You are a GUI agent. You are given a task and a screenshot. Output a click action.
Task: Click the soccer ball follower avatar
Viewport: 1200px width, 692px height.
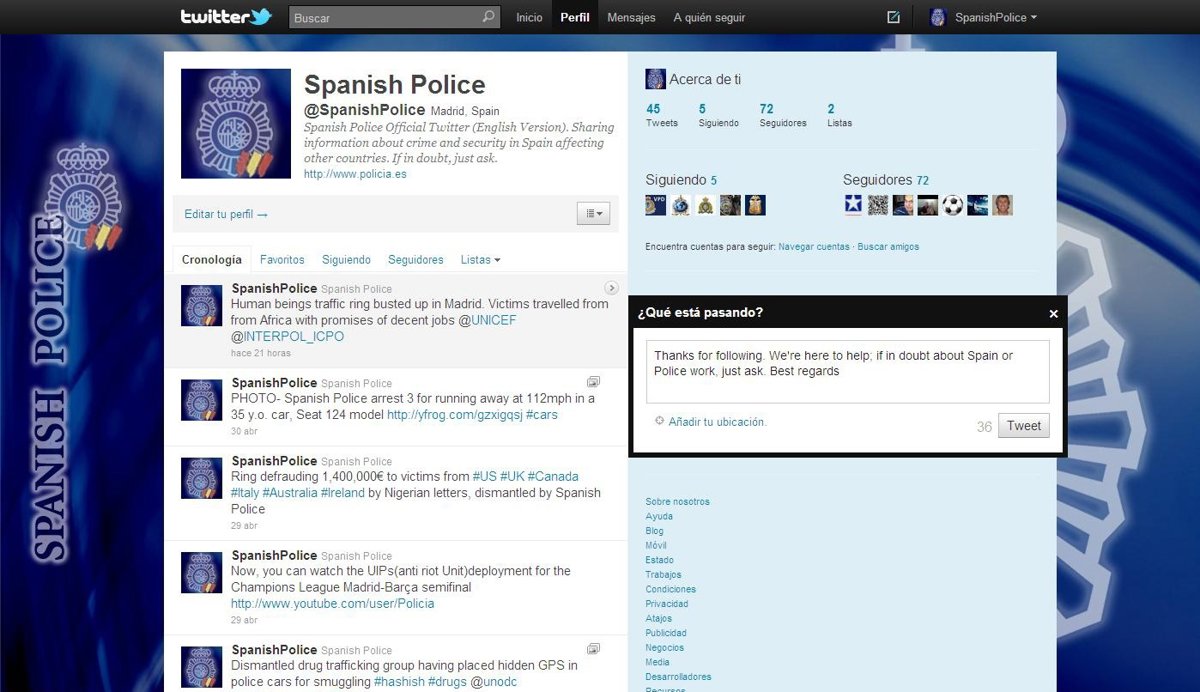pyautogui.click(x=953, y=205)
